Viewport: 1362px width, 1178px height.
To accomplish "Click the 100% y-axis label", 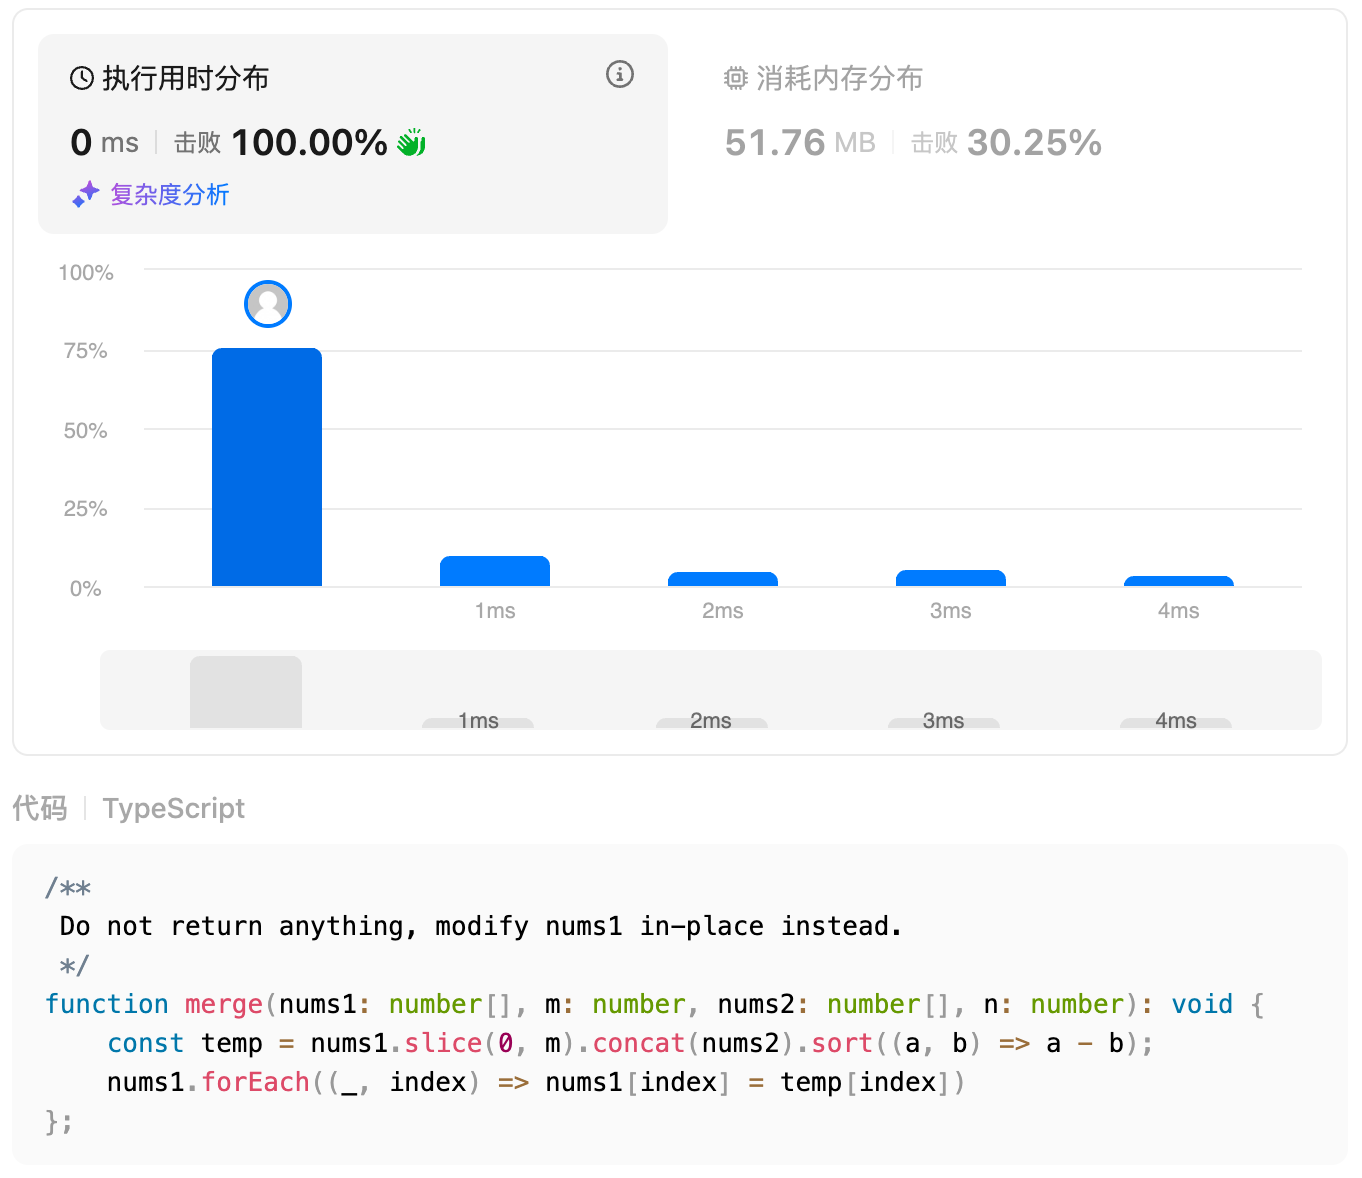I will point(86,273).
